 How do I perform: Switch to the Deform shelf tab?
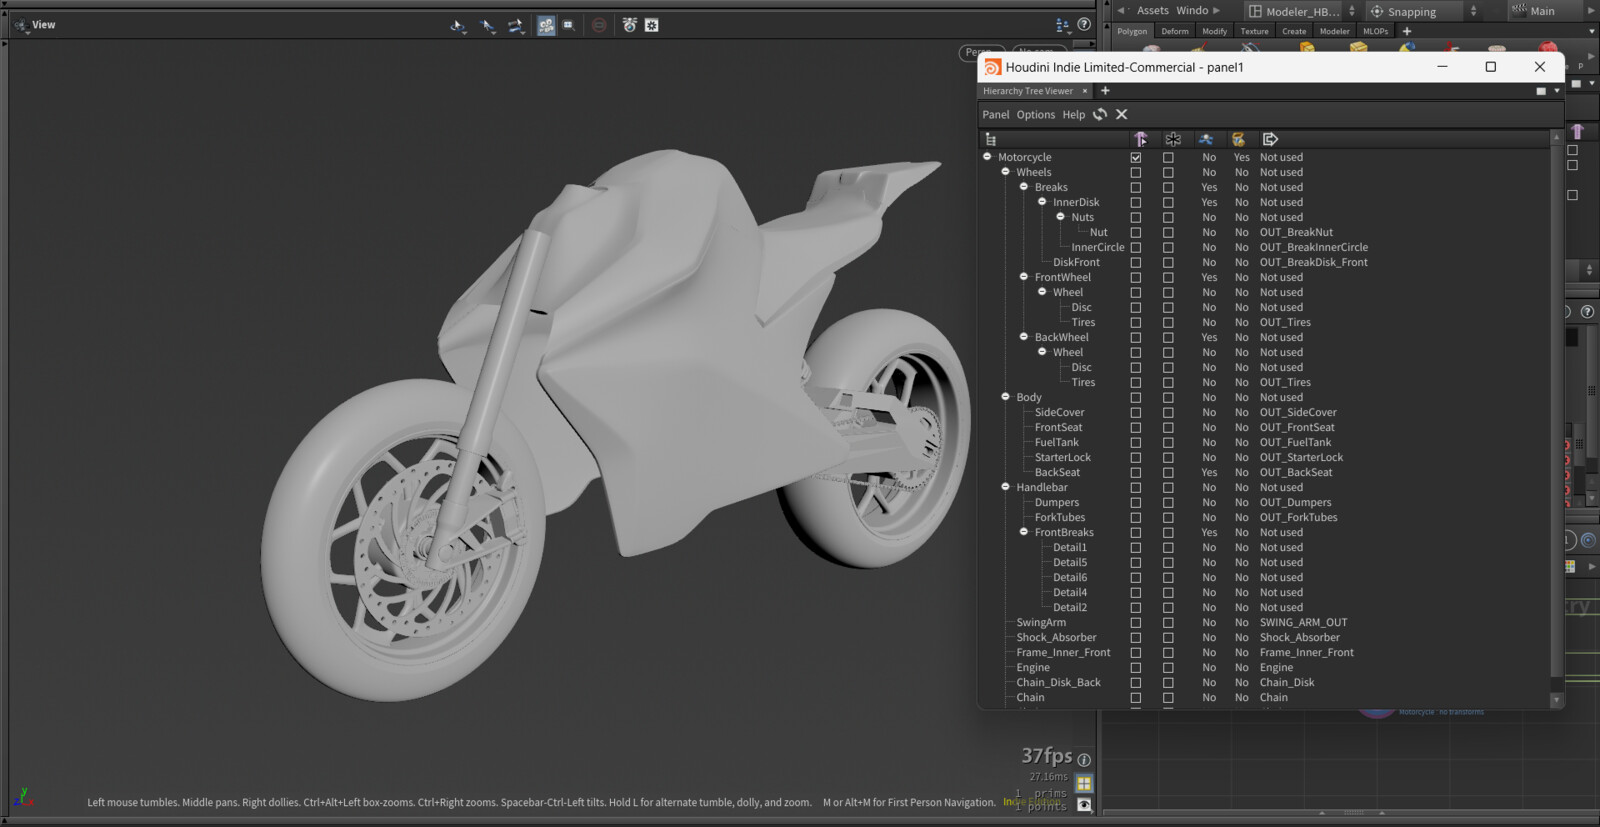tap(1175, 32)
